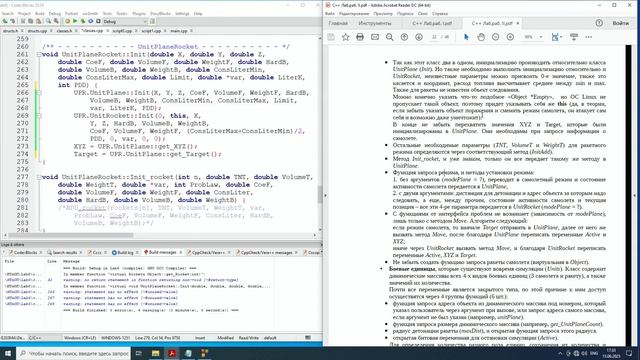640x360 pixels.
Task: Click the email envelope icon in Acrobat
Action: click(375, 37)
